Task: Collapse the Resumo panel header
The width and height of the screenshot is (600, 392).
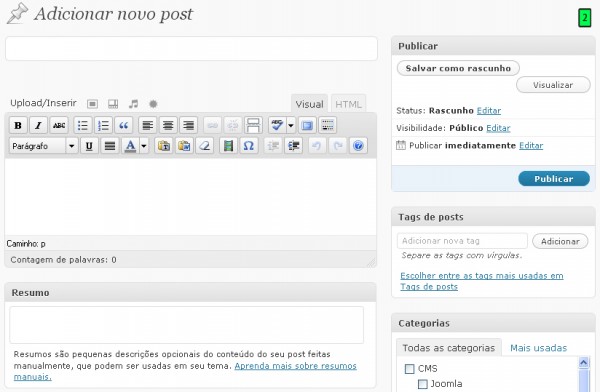Action: point(190,292)
